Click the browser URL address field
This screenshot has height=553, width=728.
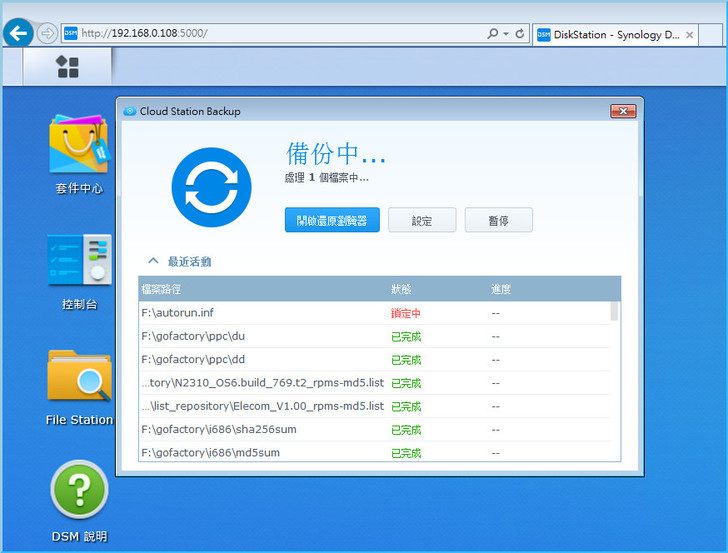[x=280, y=33]
